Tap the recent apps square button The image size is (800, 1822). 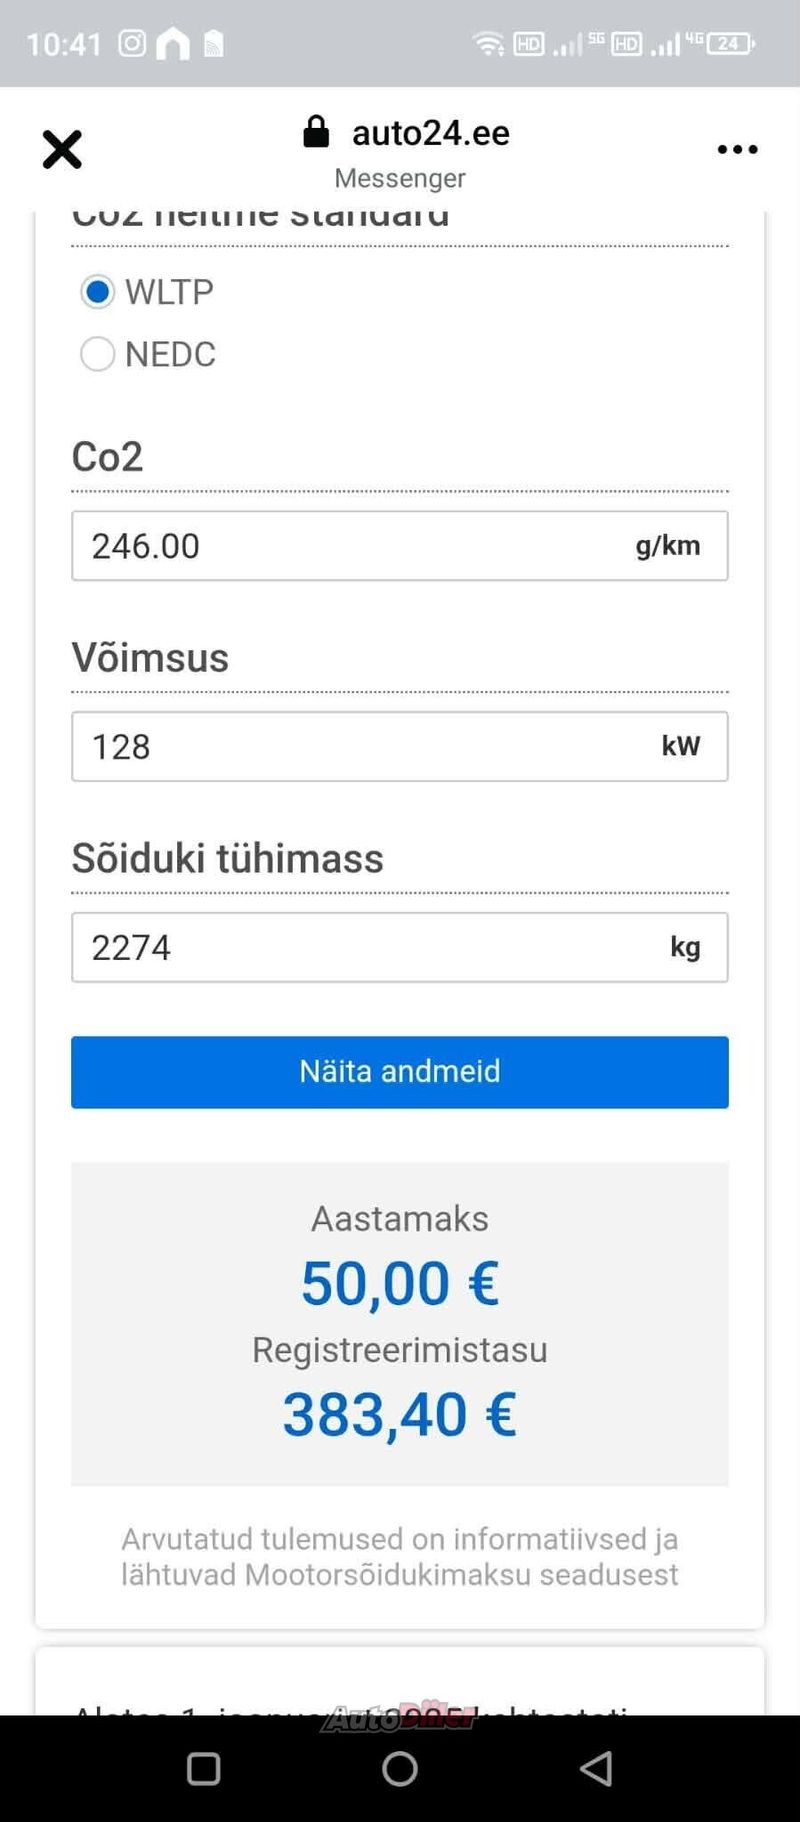pyautogui.click(x=204, y=1769)
